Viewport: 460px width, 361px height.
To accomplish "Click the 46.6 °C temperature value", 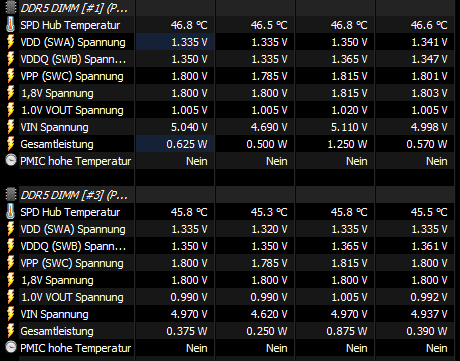I will coord(429,25).
